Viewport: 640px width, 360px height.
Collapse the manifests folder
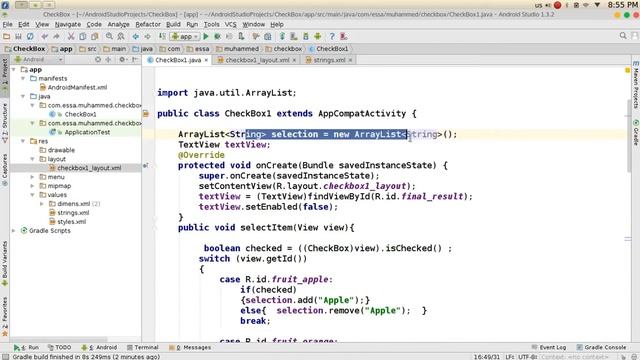(x=23, y=78)
